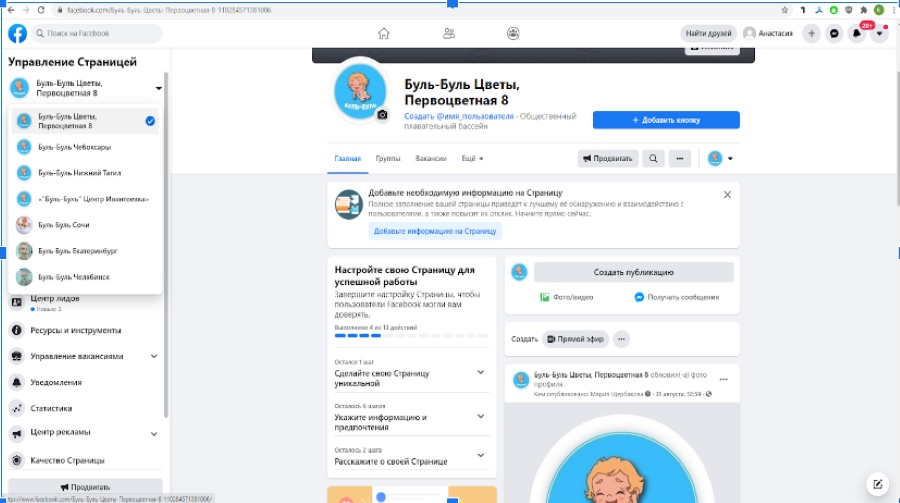The width and height of the screenshot is (900, 503).
Task: Open Анастасия profile link
Action: [x=768, y=33]
